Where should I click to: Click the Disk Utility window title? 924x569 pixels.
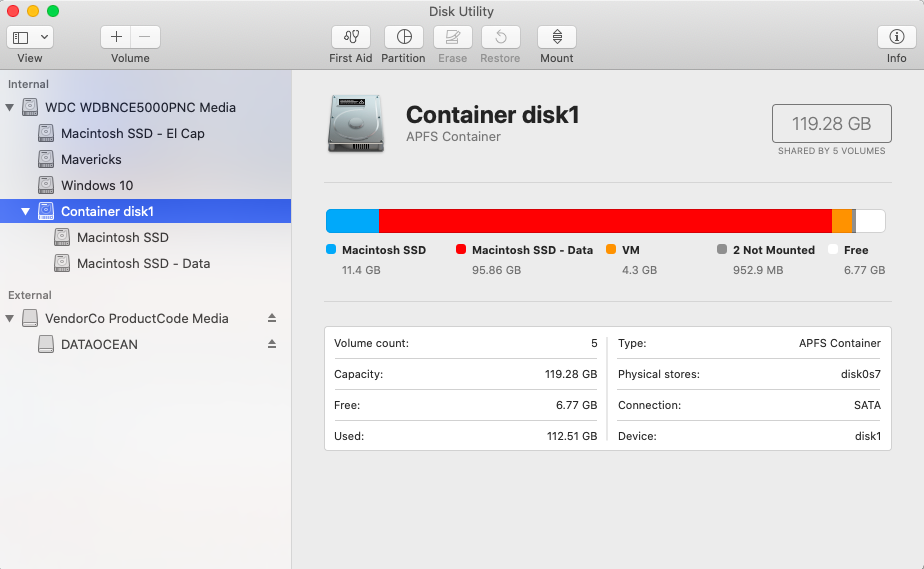[461, 12]
